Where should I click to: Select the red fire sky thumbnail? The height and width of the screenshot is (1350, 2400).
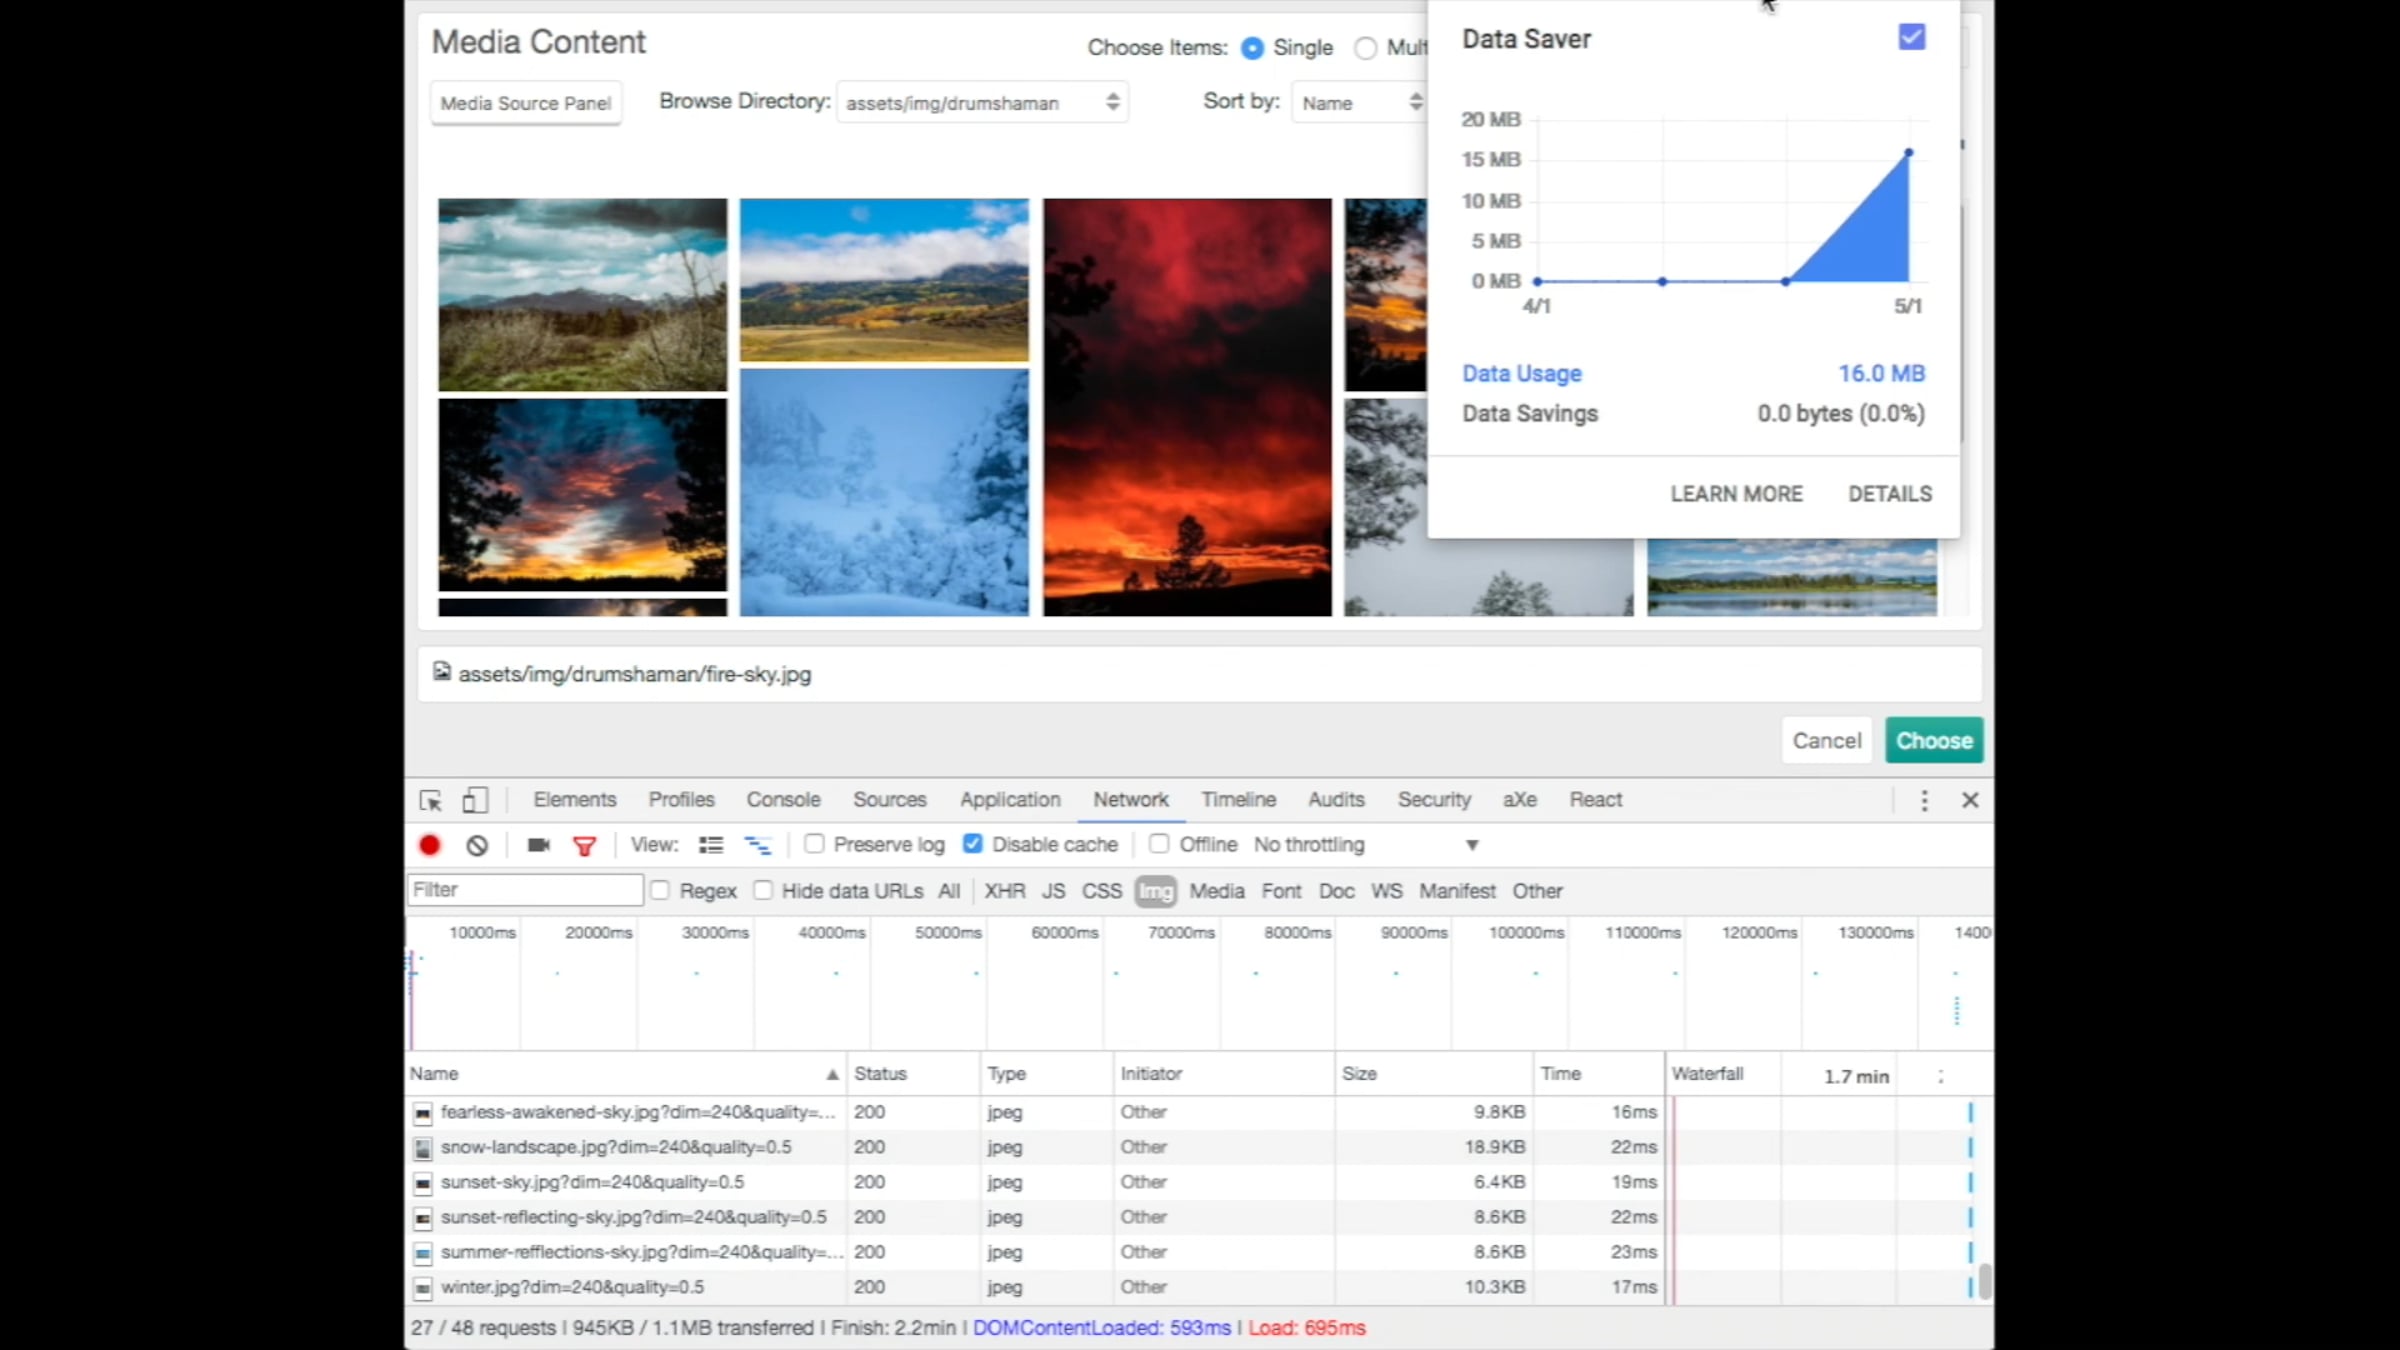pyautogui.click(x=1187, y=407)
